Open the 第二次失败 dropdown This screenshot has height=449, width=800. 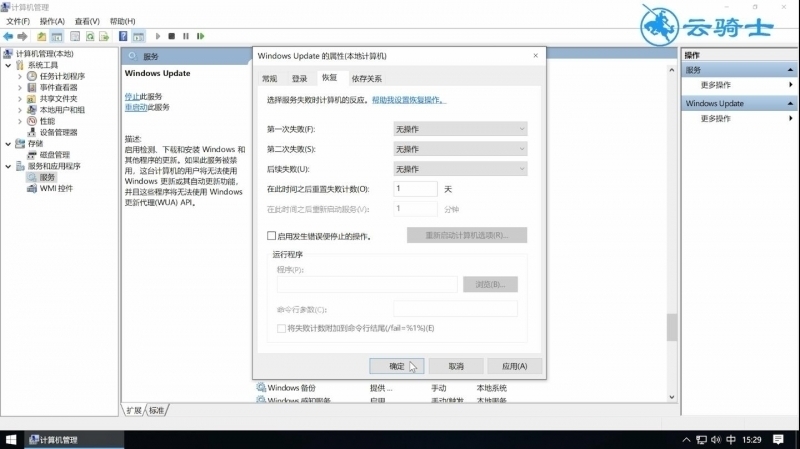(x=460, y=149)
